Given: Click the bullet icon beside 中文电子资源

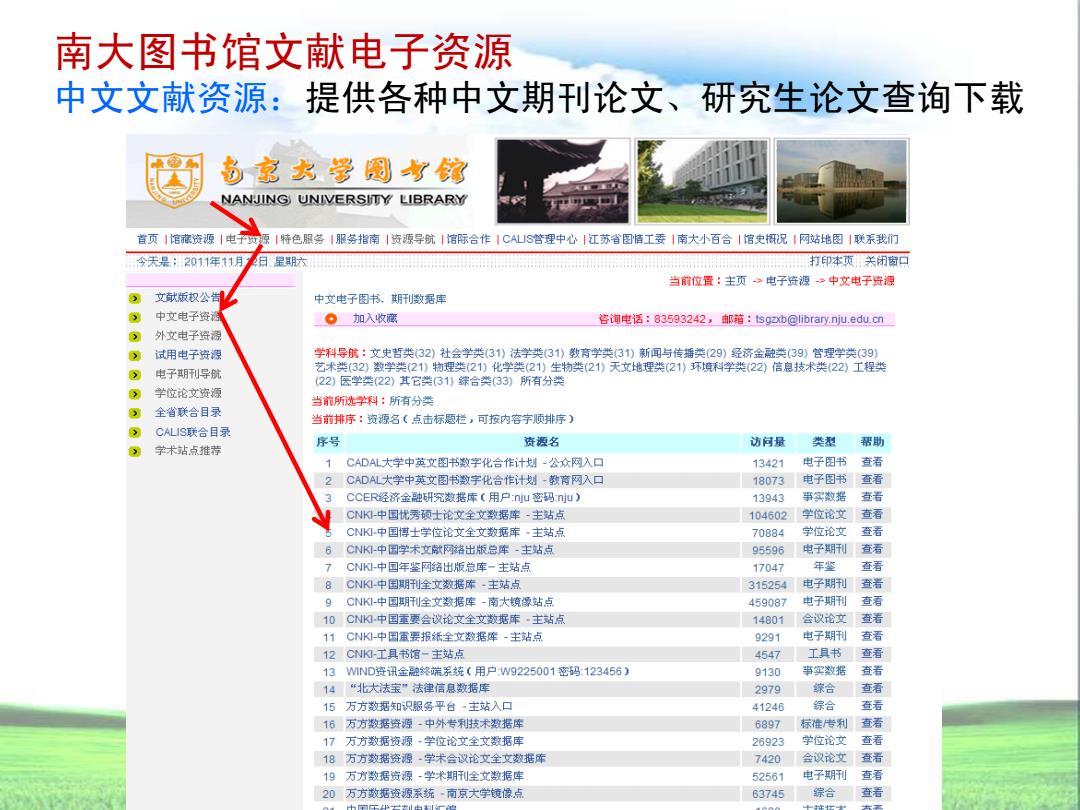Looking at the screenshot, I should pos(135,318).
